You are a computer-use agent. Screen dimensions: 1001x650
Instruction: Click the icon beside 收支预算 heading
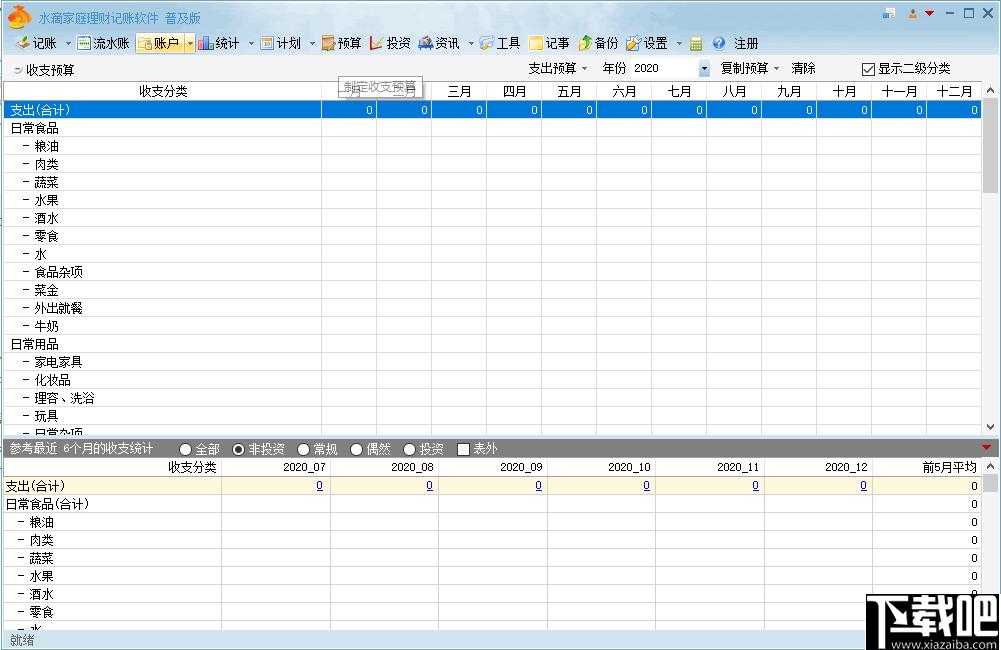coord(17,70)
